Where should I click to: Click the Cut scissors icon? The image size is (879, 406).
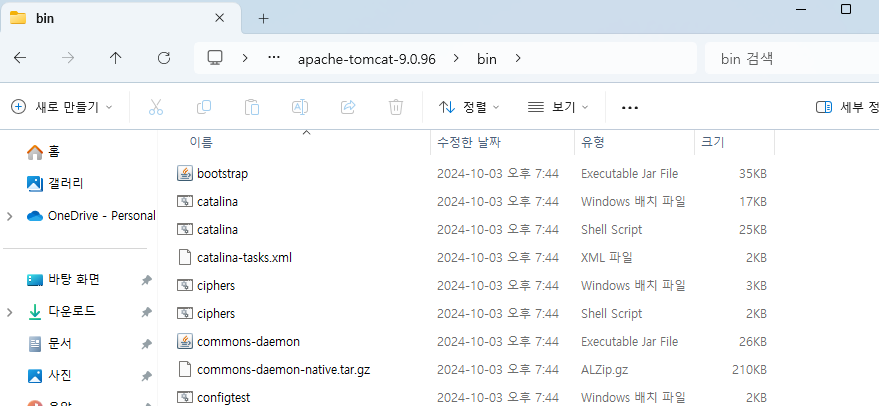156,107
